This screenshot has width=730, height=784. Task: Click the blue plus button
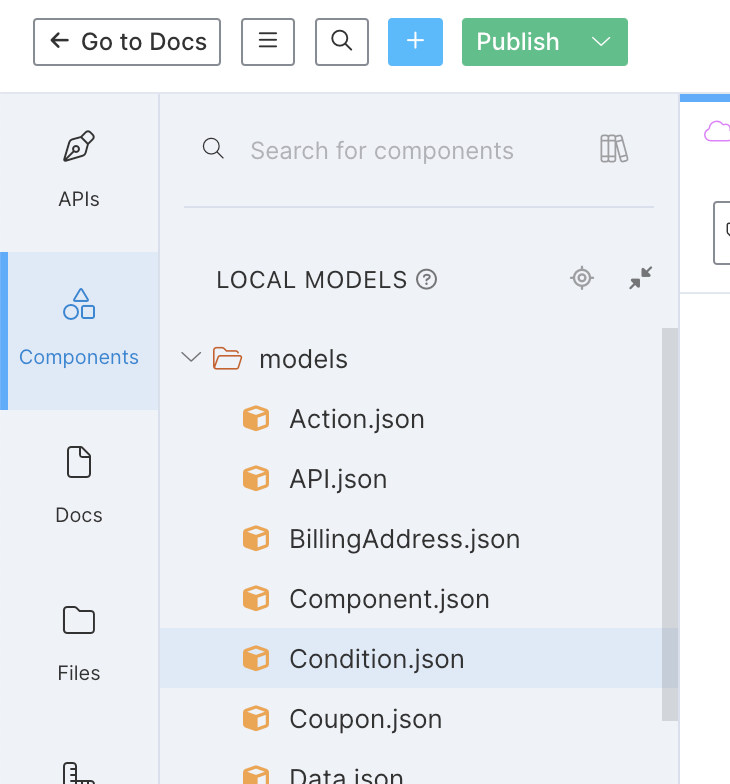tap(415, 41)
